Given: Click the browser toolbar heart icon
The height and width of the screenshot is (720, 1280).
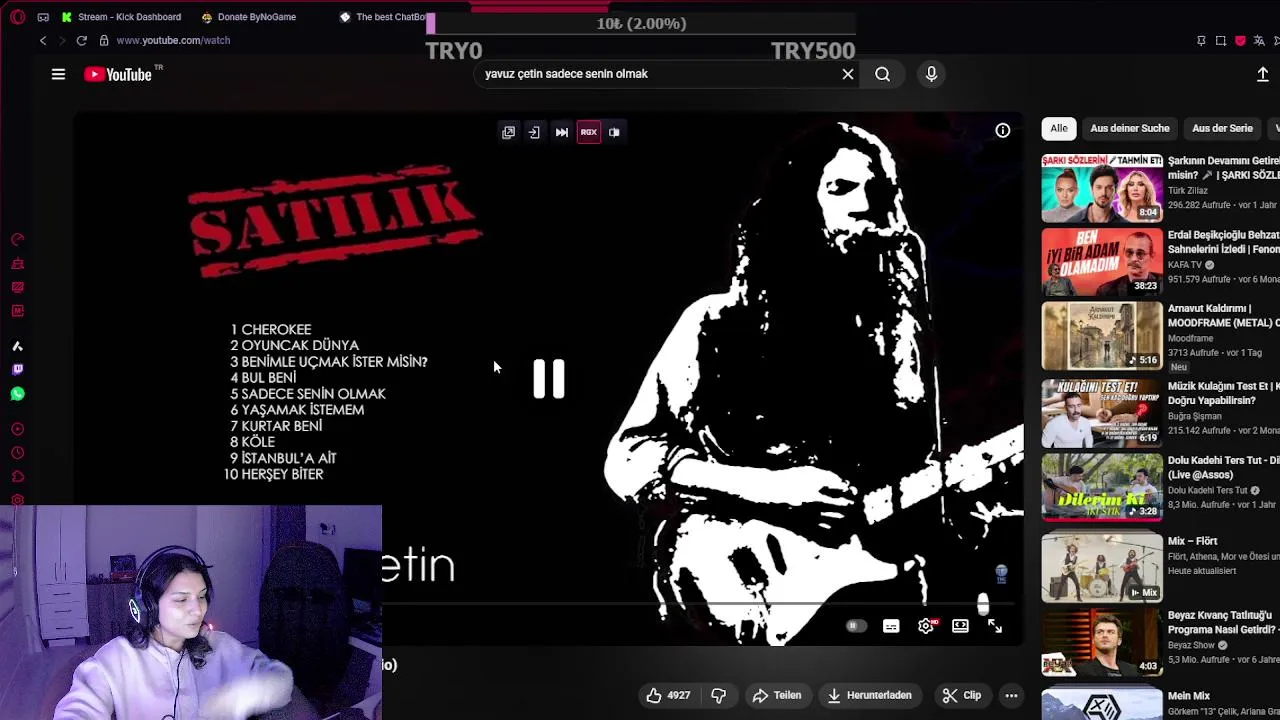Looking at the screenshot, I should 1240,40.
